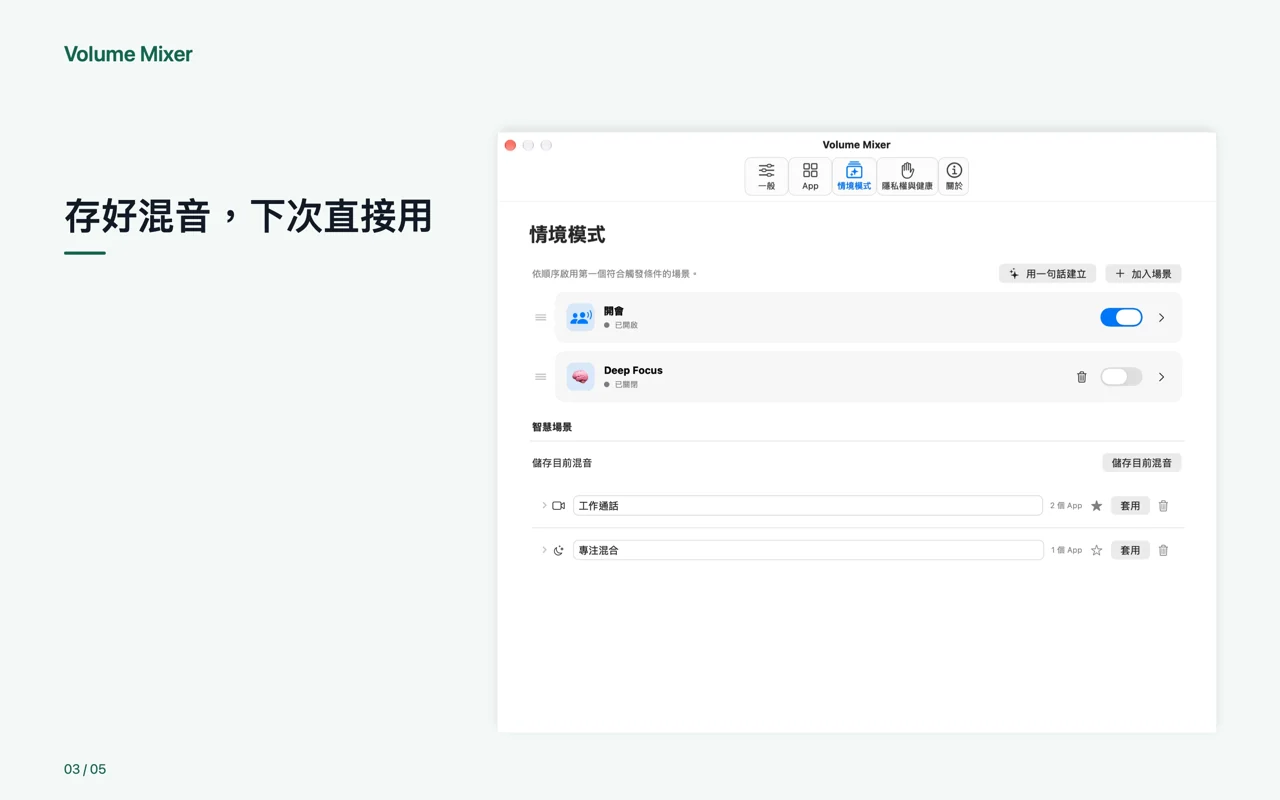Edit the 工作通話 name field

coord(808,506)
